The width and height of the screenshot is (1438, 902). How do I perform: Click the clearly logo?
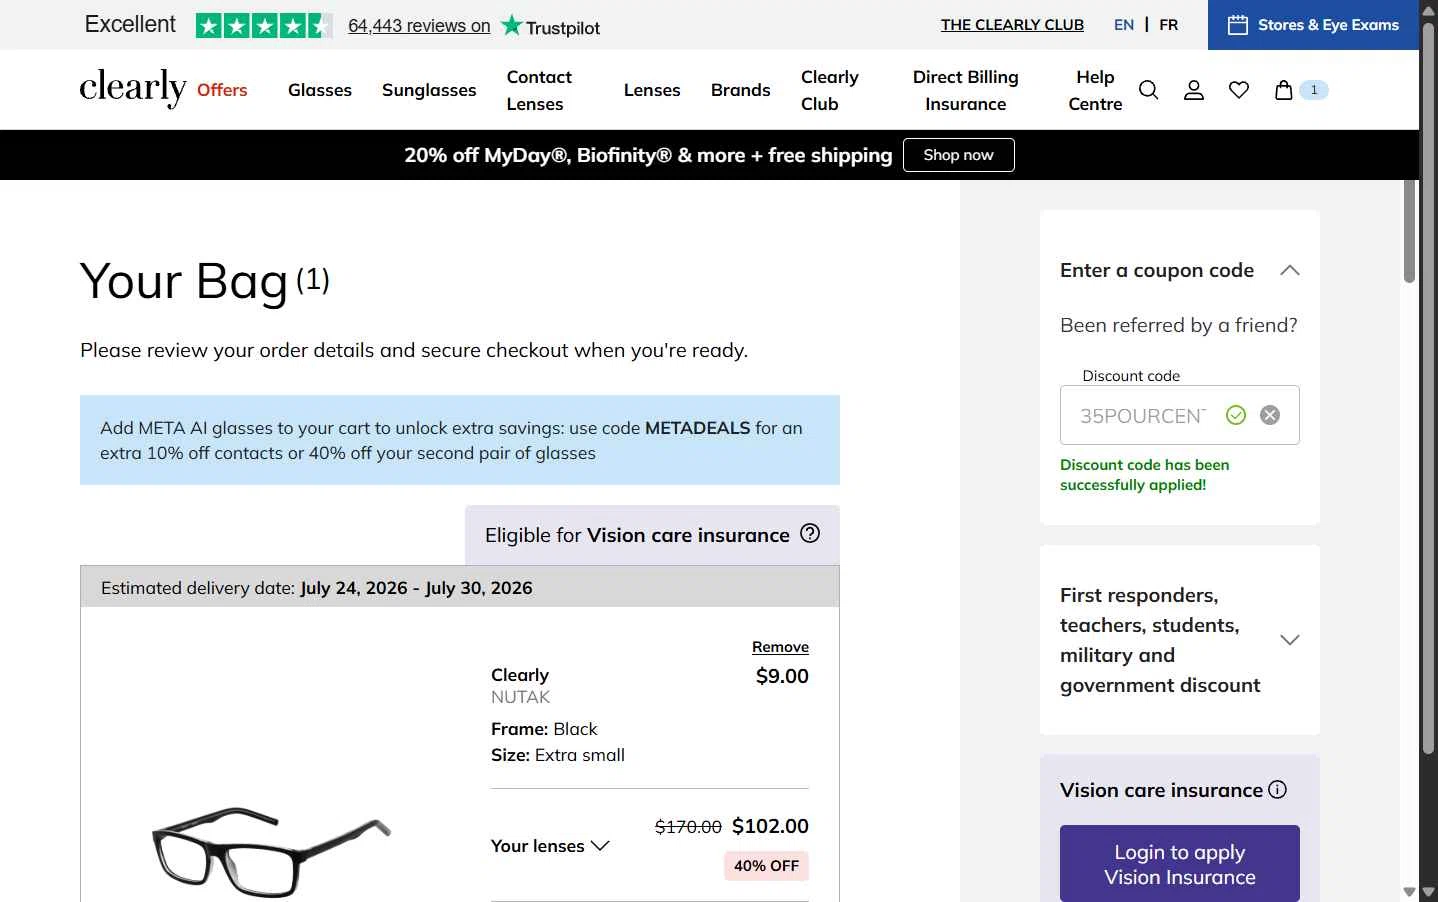coord(133,88)
